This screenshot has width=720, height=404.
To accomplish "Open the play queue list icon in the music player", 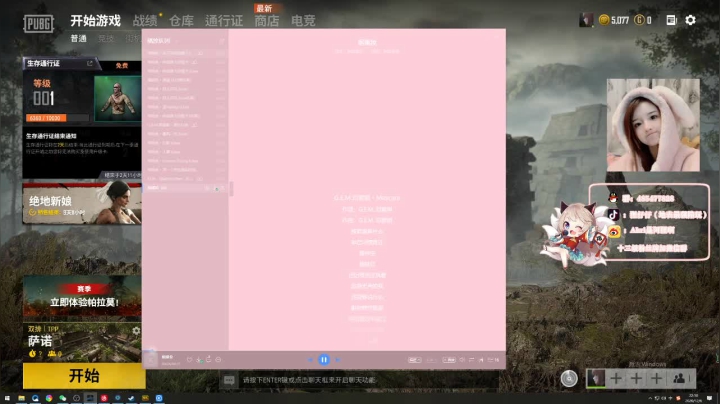I will pos(493,359).
